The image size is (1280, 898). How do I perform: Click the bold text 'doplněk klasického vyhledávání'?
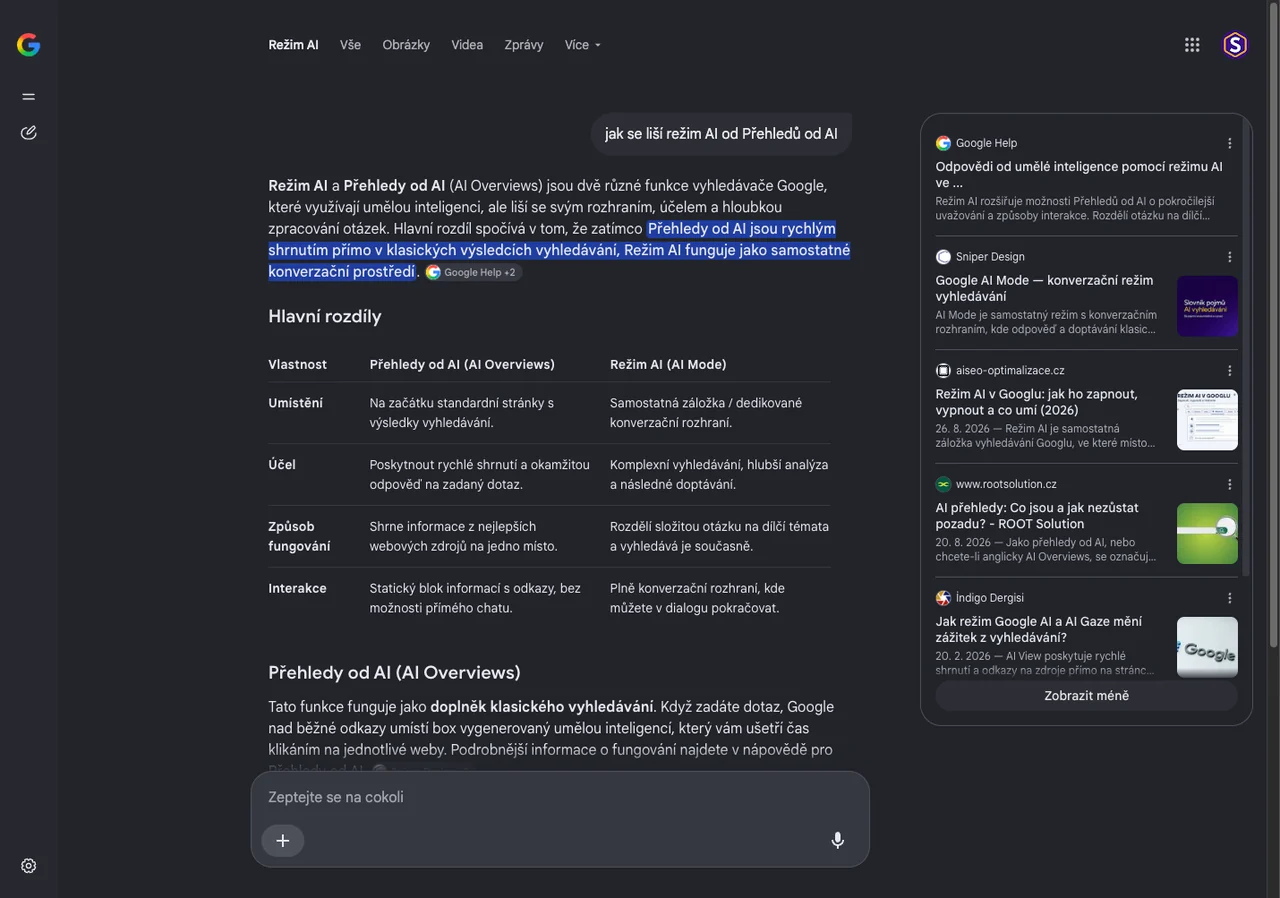[x=541, y=707]
